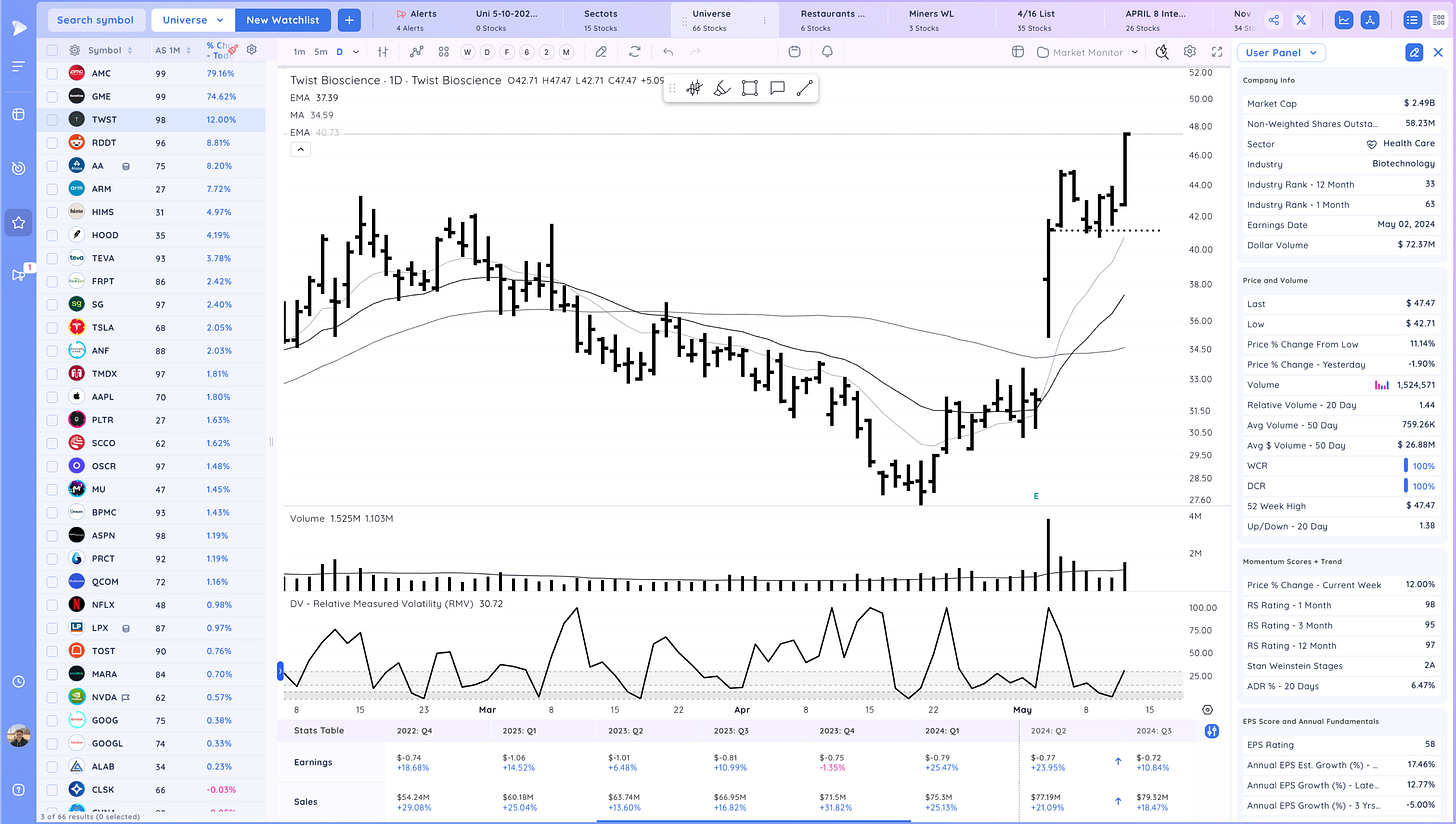This screenshot has height=824, width=1456.
Task: Switch to the APRIL 8 Inte... tab
Action: click(x=1156, y=20)
